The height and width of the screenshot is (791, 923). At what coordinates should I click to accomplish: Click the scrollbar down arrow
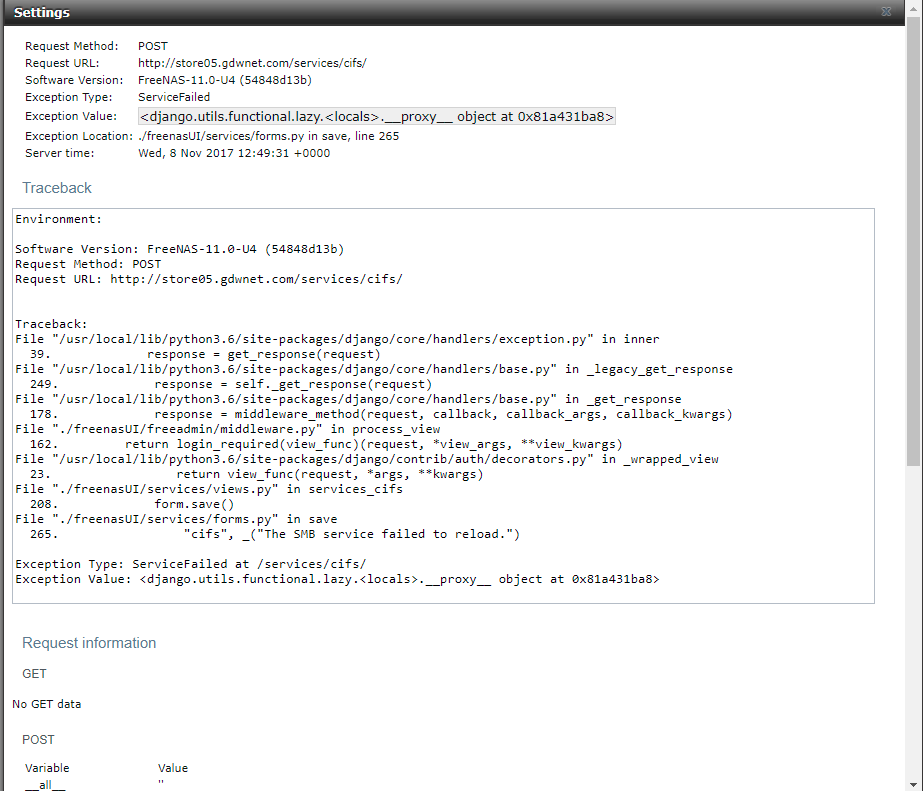(x=914, y=785)
